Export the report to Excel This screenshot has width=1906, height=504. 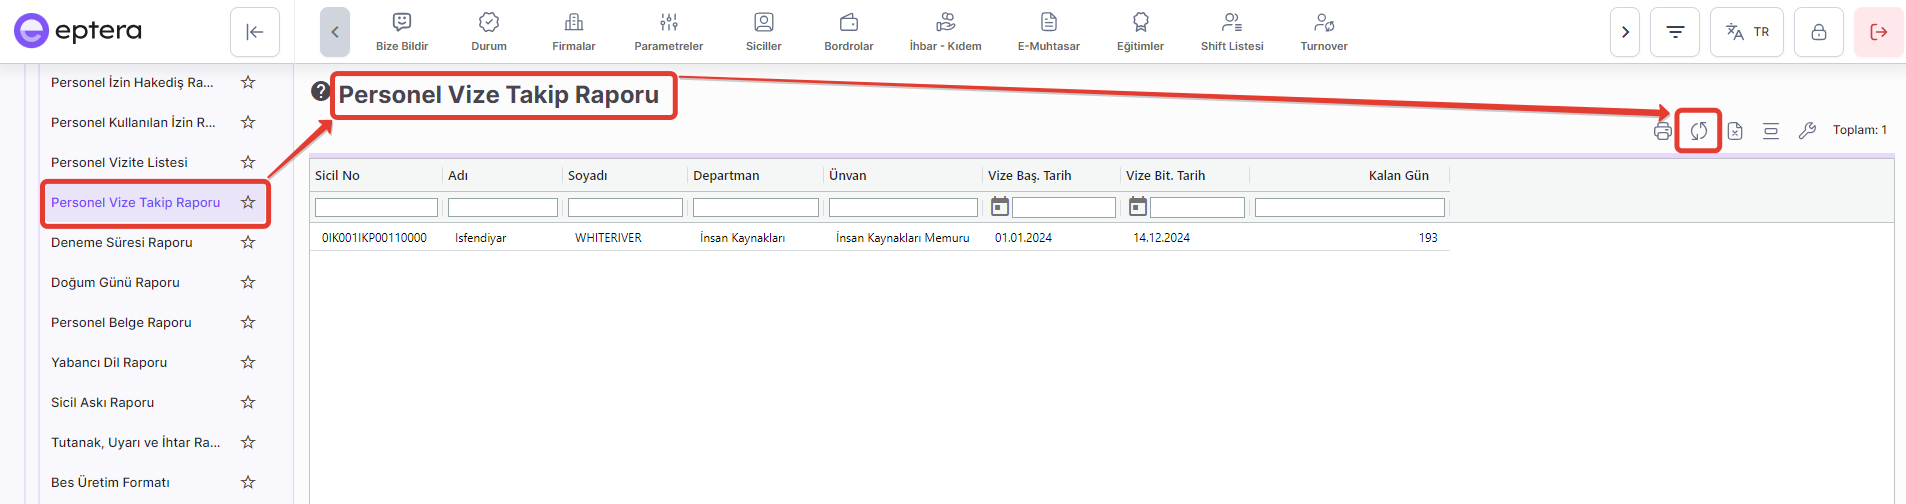click(x=1735, y=131)
